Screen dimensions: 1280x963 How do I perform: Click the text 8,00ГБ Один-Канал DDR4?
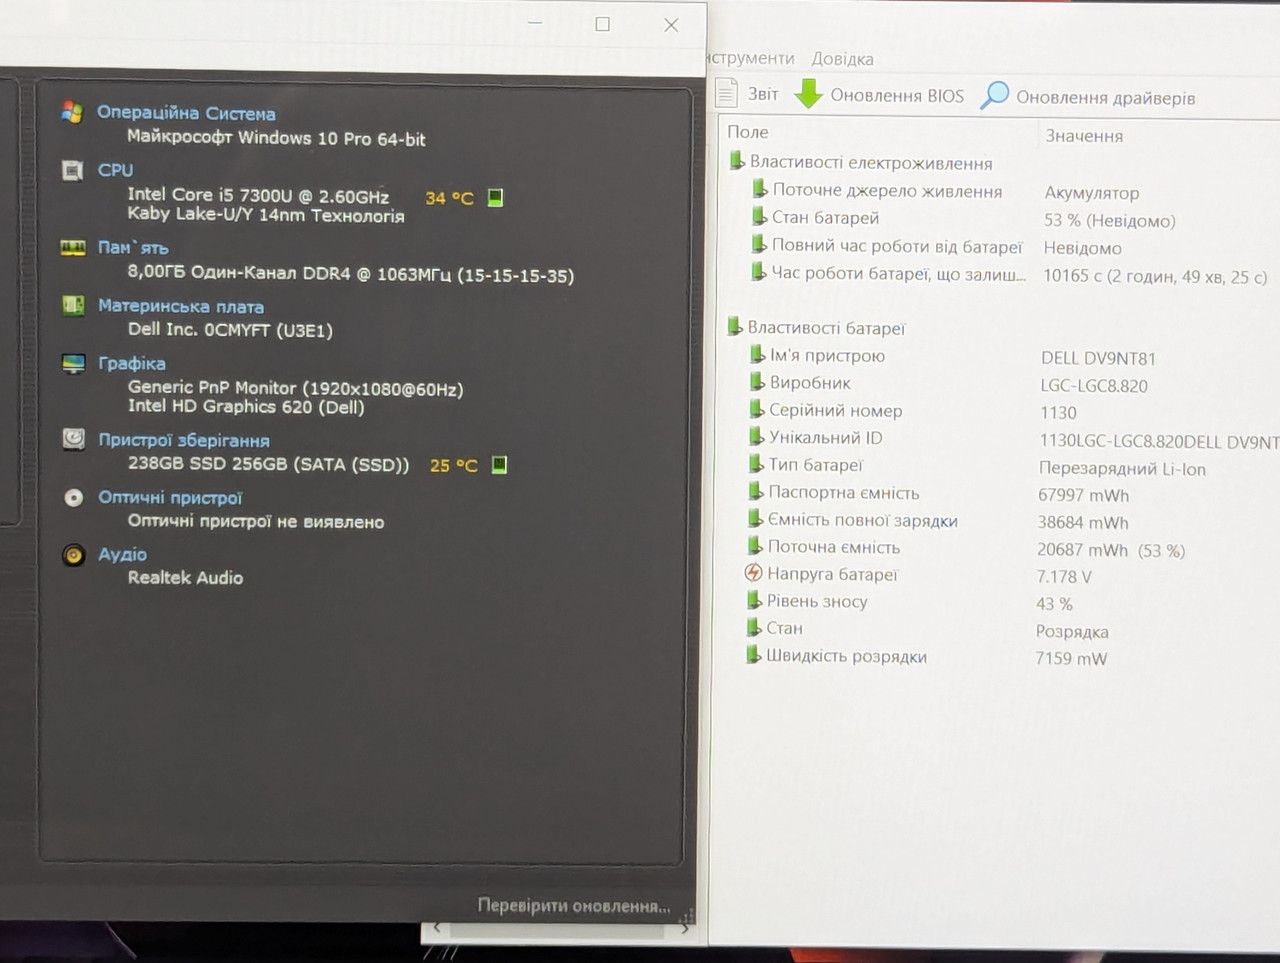239,273
